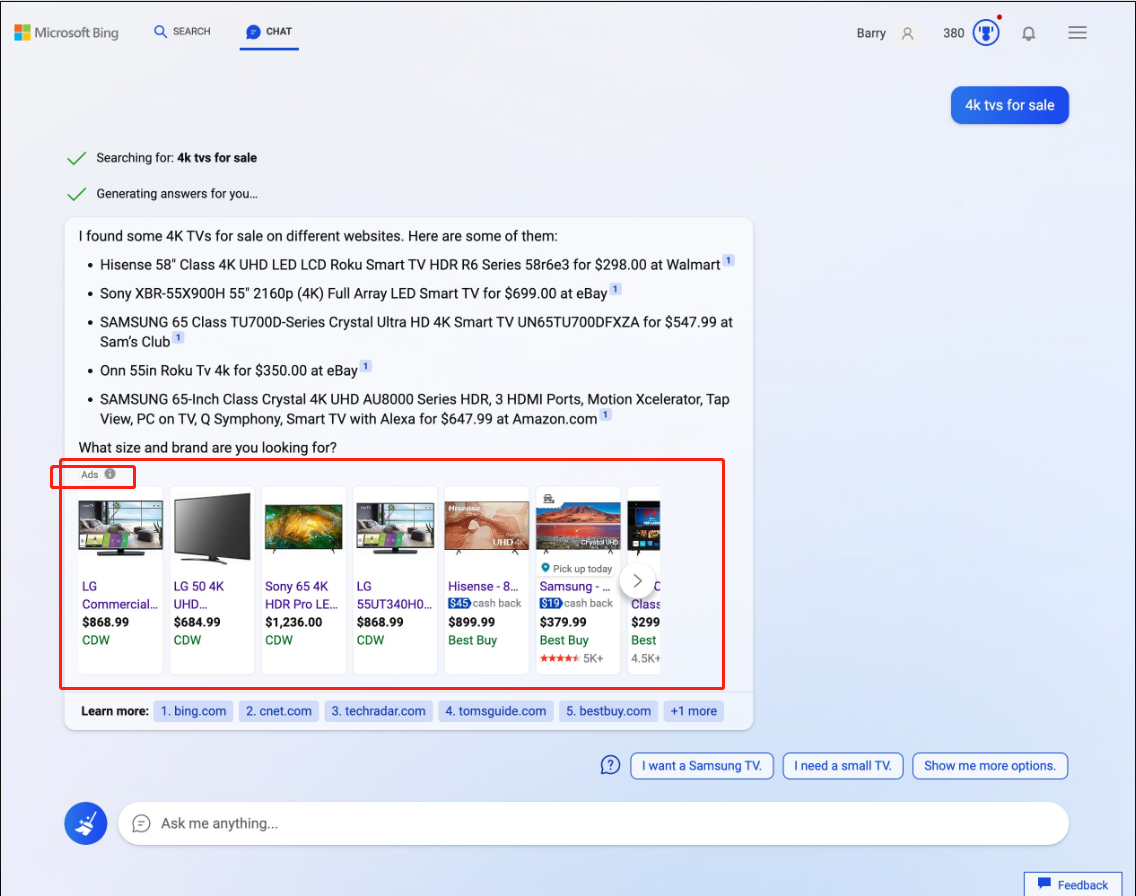Click the $684.99 price on LG 50 4K
1136x896 pixels.
click(x=197, y=622)
